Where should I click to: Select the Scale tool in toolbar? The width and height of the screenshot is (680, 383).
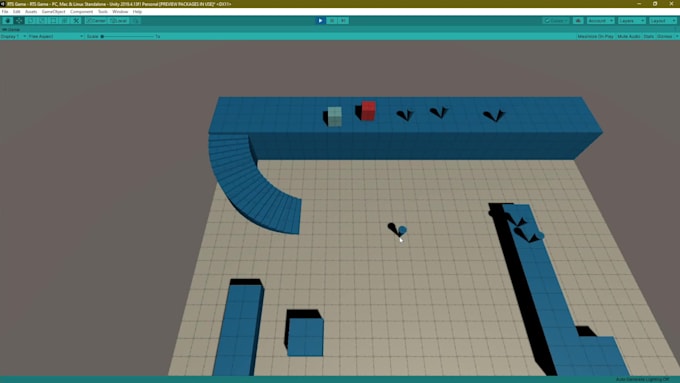tap(42, 21)
